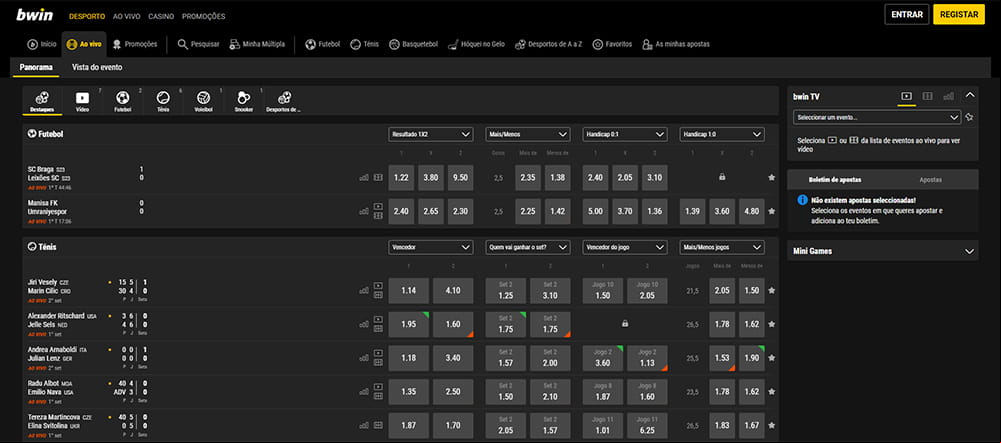The image size is (1001, 443).
Task: Open the Handicap 0:1 dropdown
Action: click(x=625, y=135)
